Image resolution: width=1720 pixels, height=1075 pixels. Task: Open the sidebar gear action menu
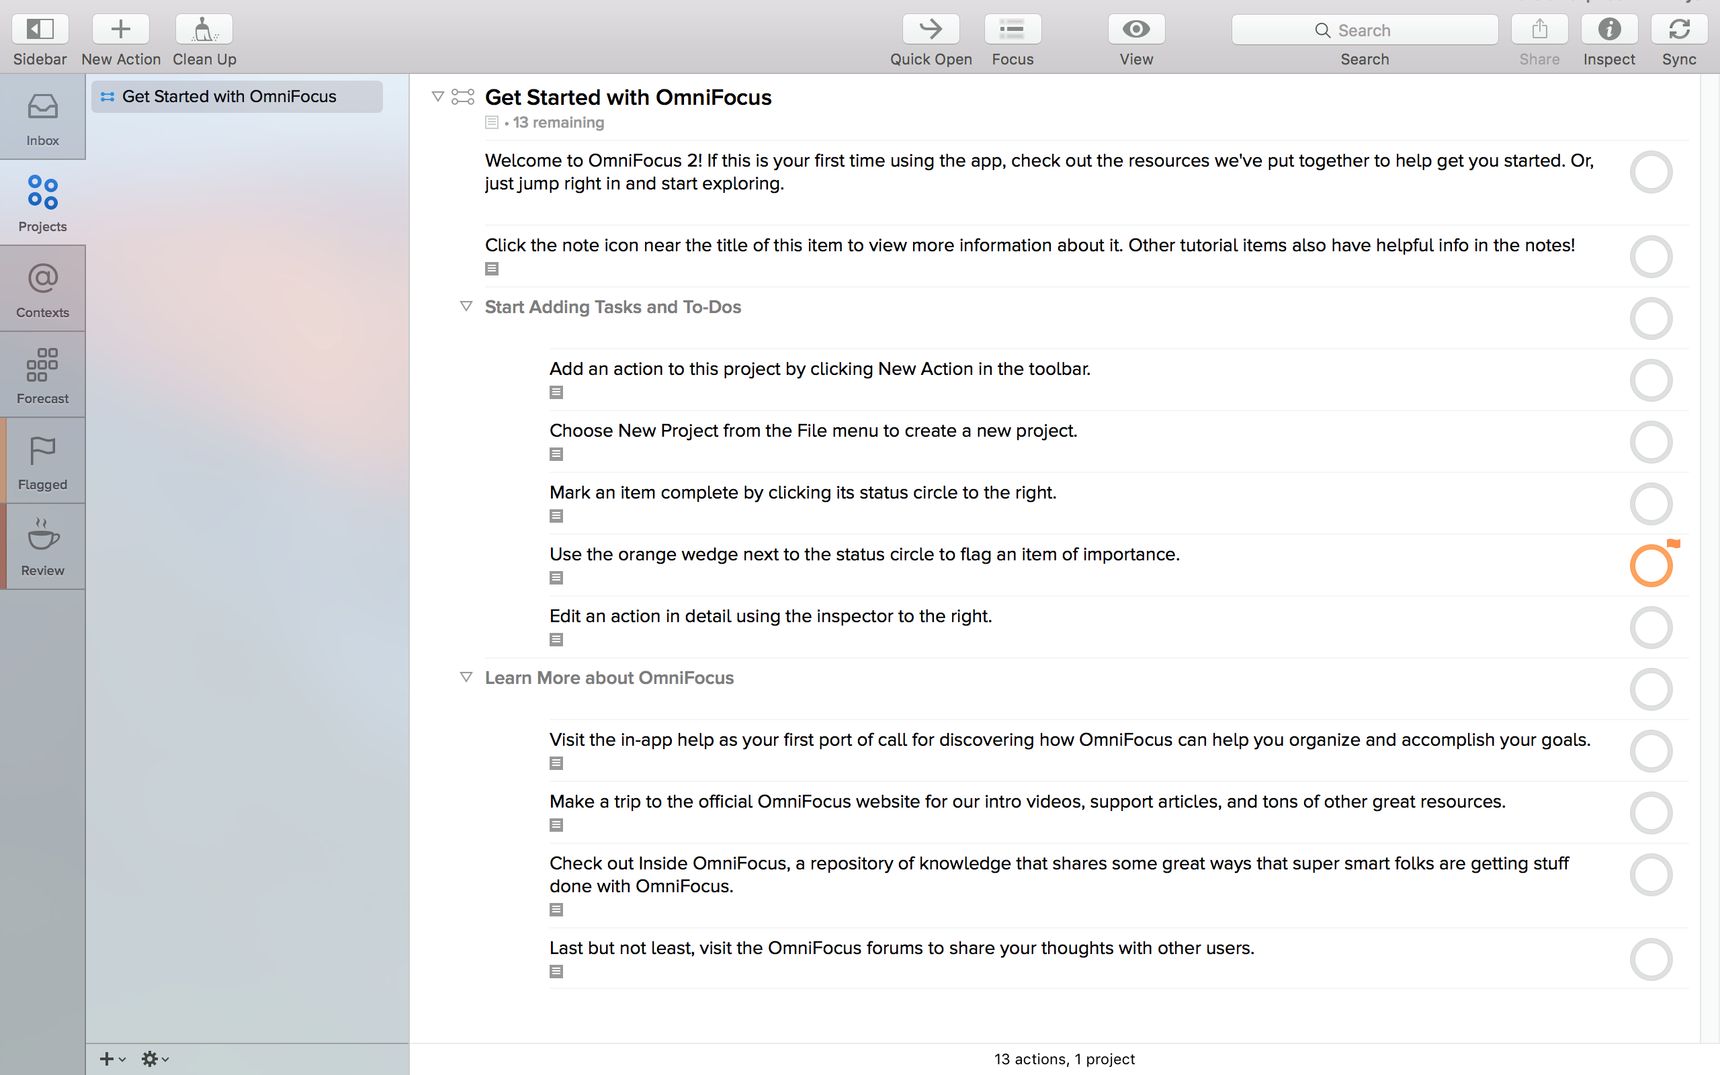tap(154, 1058)
